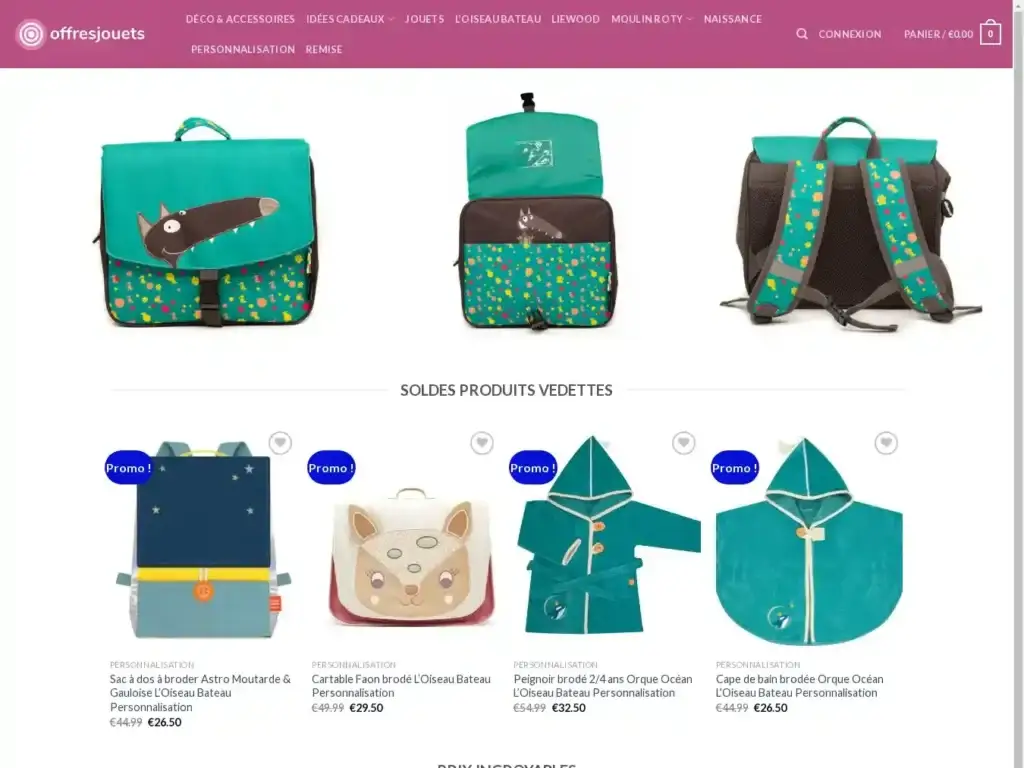Go to the Liewood menu item
Viewport: 1024px width, 768px height.
point(575,19)
